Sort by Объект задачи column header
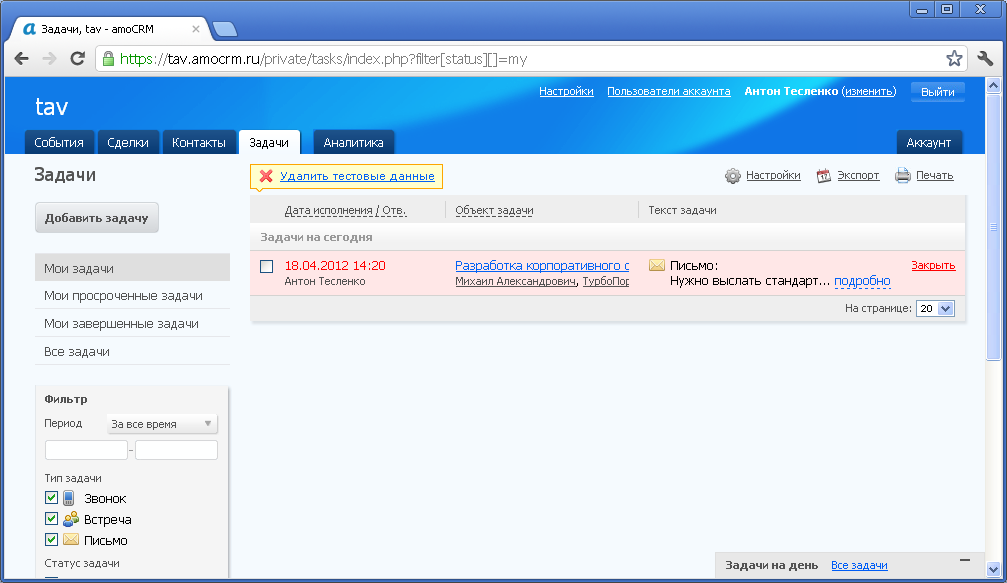Image resolution: width=1007 pixels, height=583 pixels. coord(495,210)
